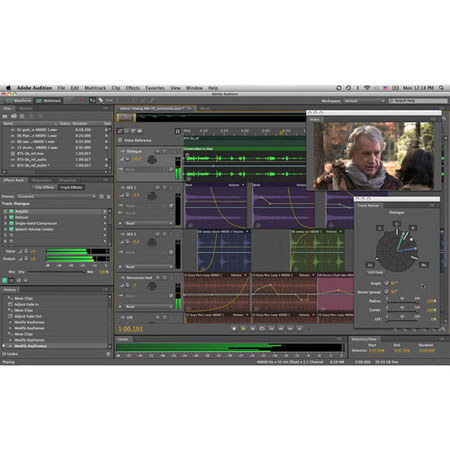Solo the SFX 2 track
Viewport: 450px width, 450px height.
pyautogui.click(x=164, y=234)
